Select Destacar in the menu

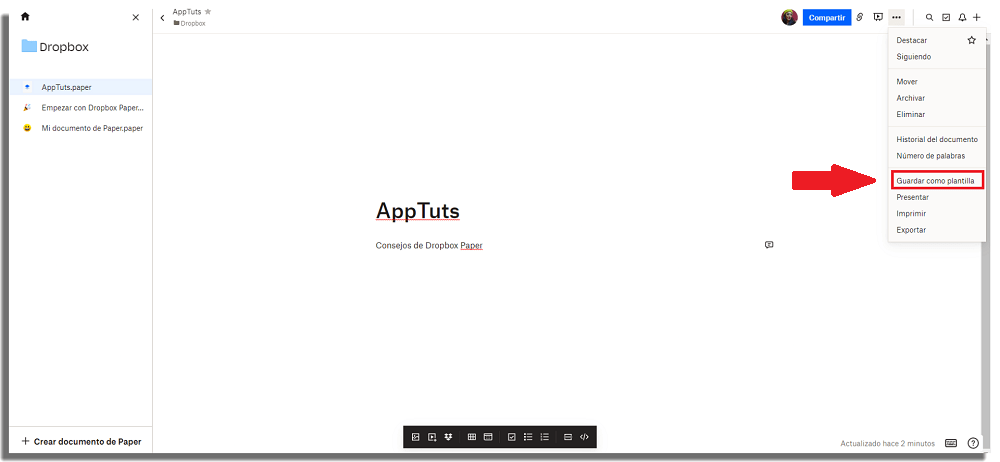(x=911, y=40)
